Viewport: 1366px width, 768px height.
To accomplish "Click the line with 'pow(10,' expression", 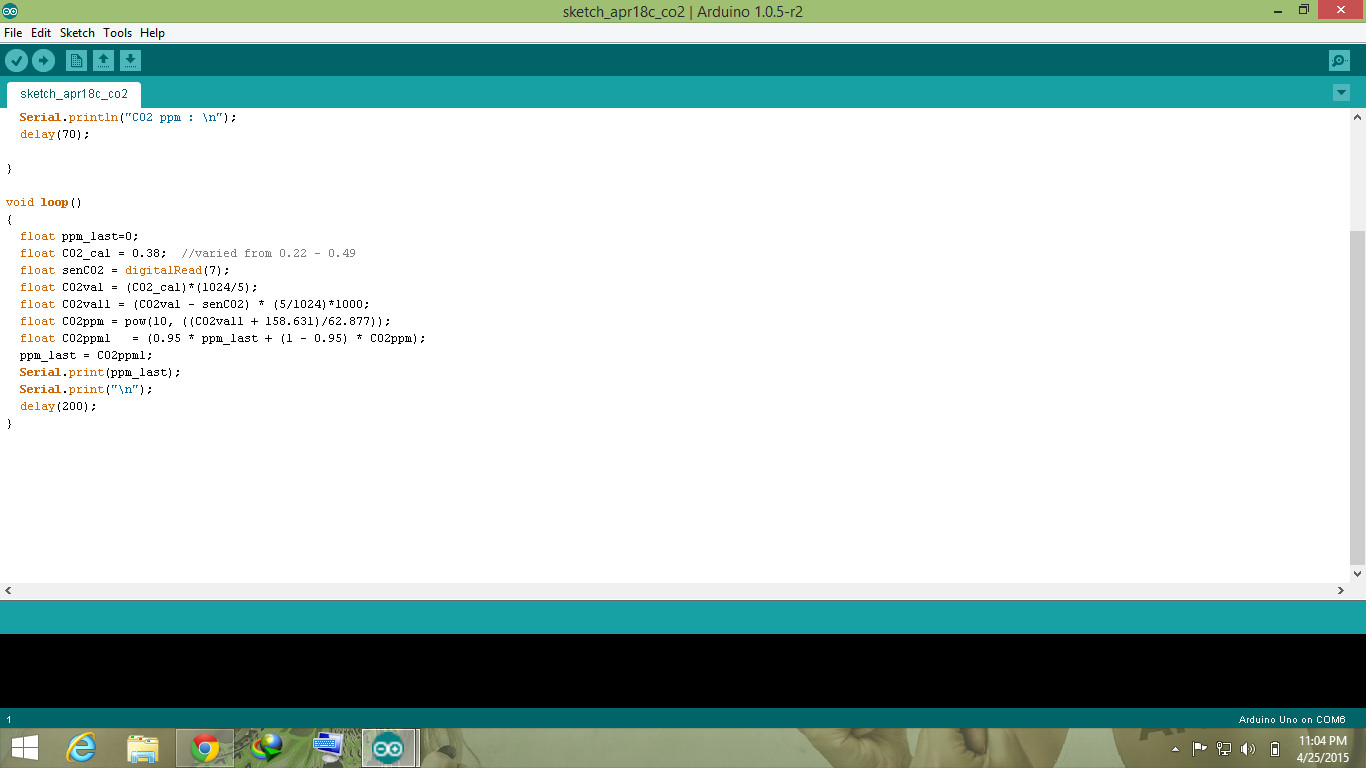I will point(205,321).
